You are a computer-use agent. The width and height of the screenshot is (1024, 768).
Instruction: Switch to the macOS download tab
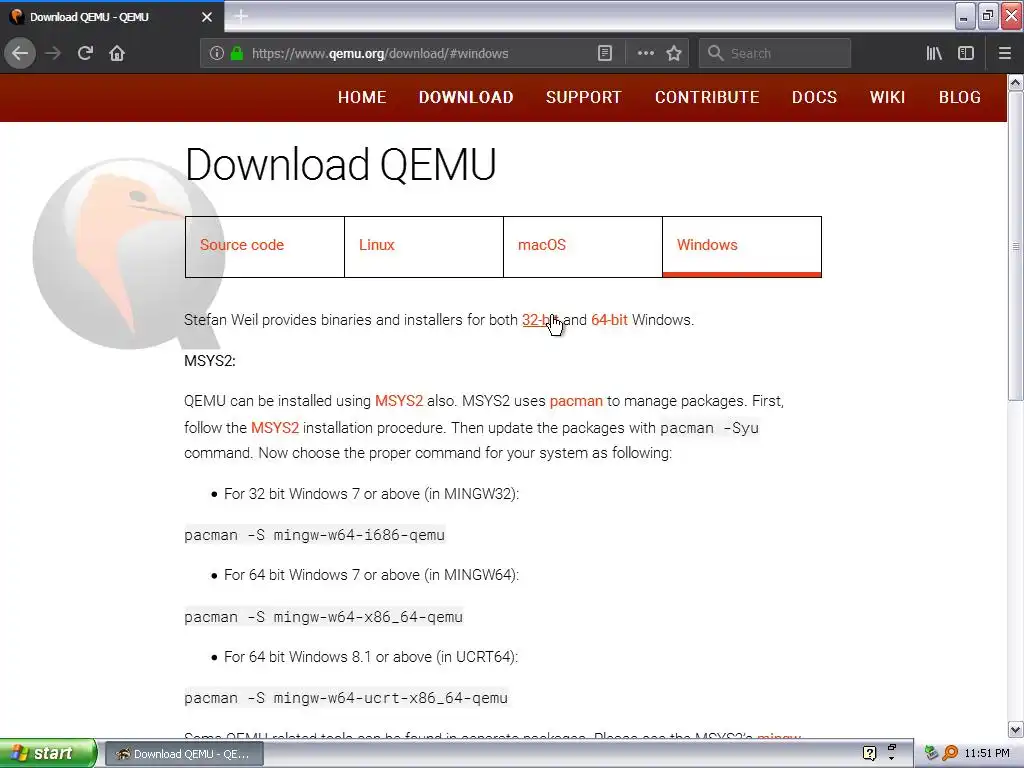click(x=583, y=247)
